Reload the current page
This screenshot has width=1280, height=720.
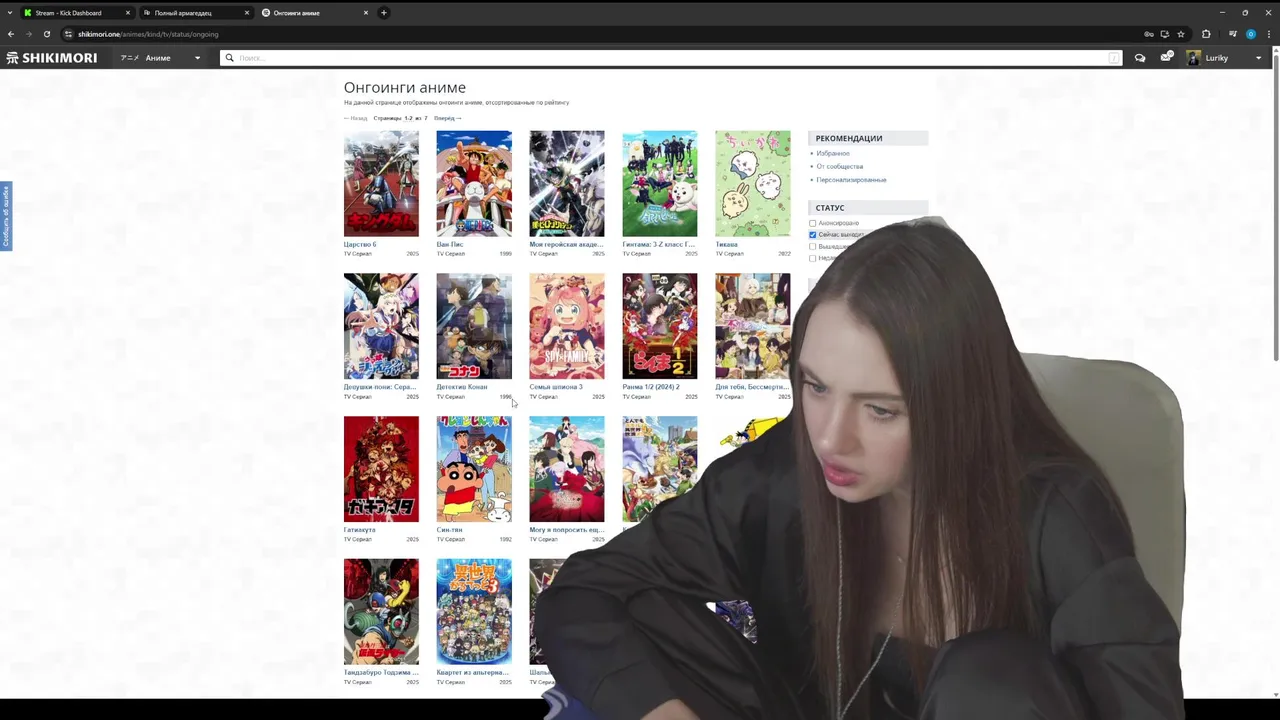tap(46, 34)
